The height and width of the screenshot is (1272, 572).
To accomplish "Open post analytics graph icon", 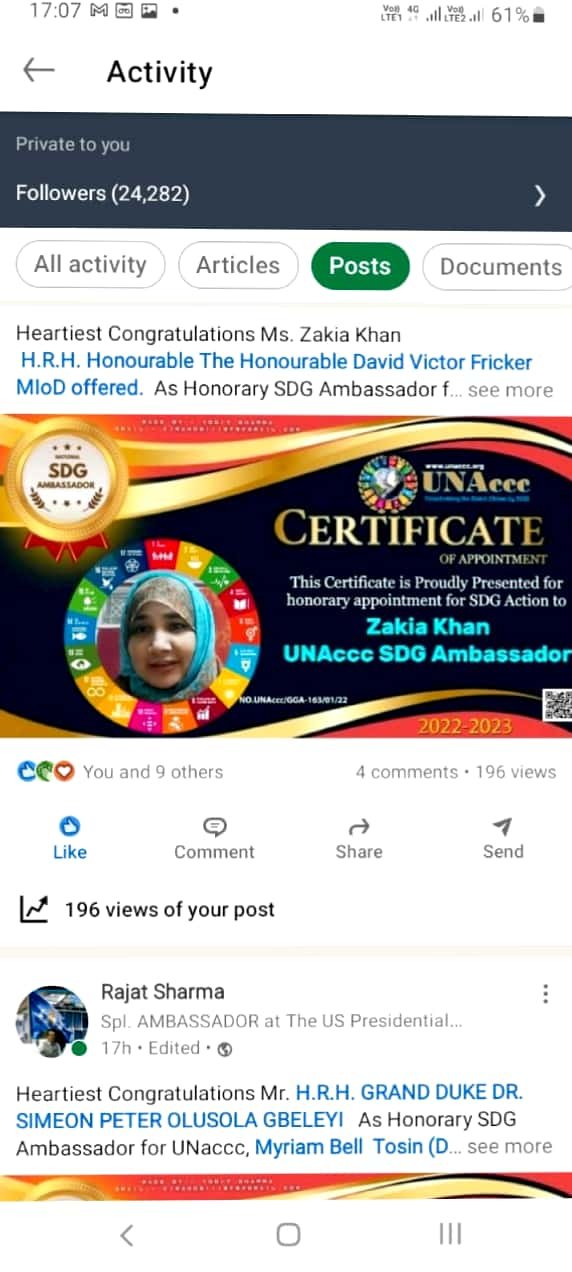I will (x=34, y=909).
